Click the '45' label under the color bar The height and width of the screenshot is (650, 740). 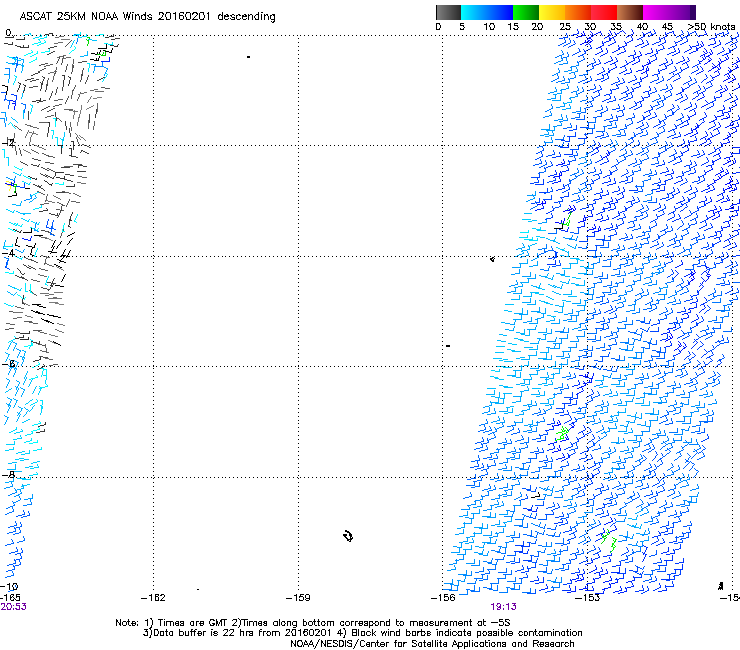(x=667, y=27)
